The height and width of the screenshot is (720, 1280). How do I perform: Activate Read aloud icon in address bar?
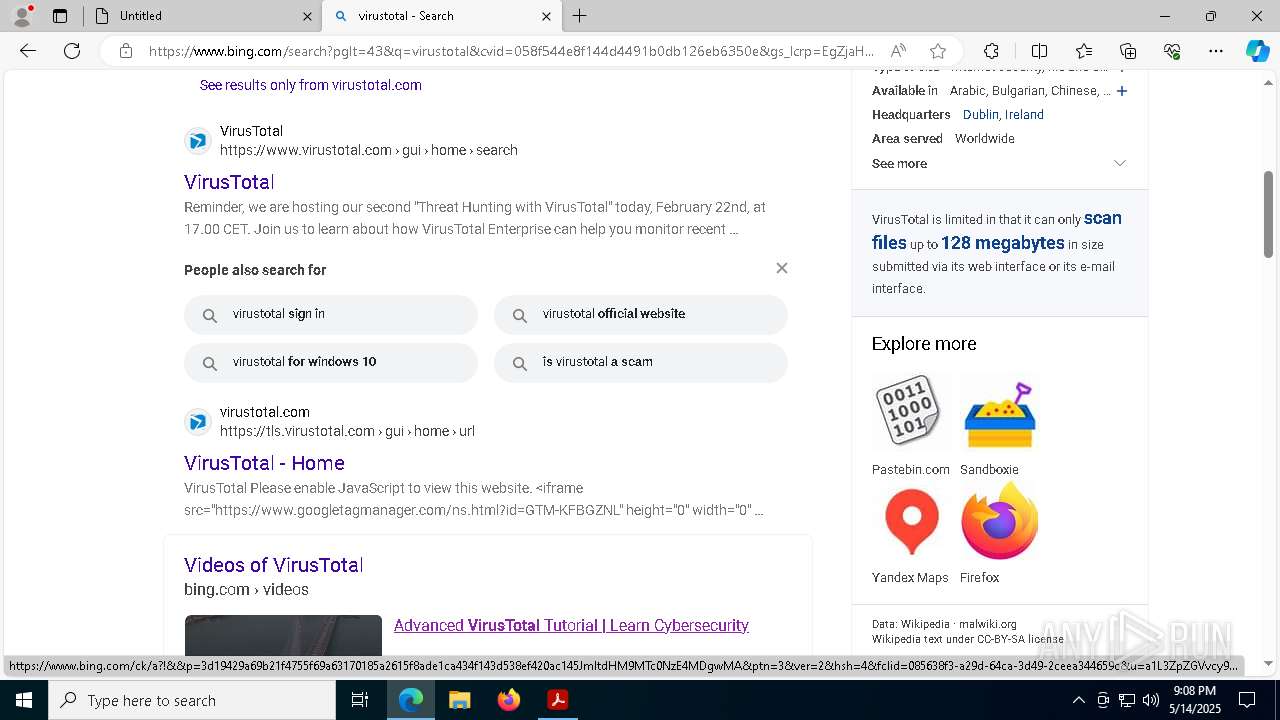[x=898, y=51]
